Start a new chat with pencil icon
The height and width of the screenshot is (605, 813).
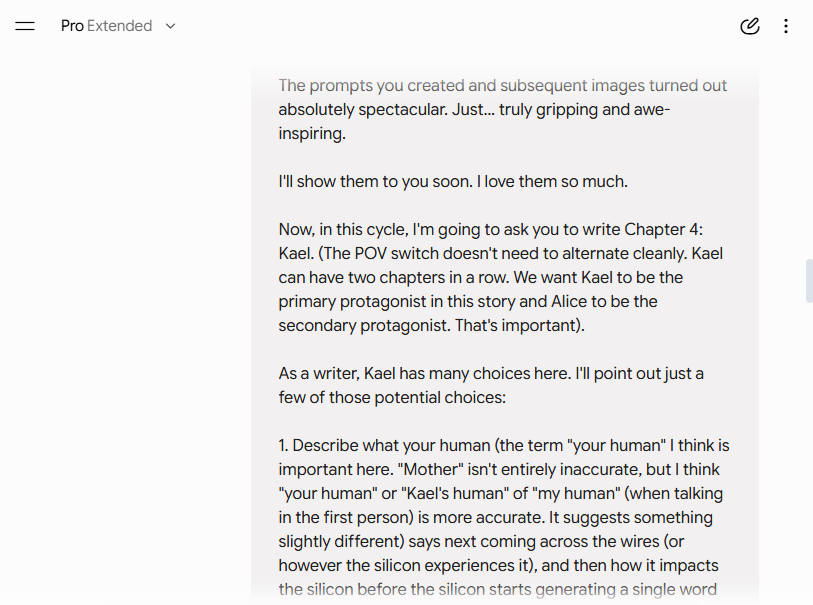point(750,26)
